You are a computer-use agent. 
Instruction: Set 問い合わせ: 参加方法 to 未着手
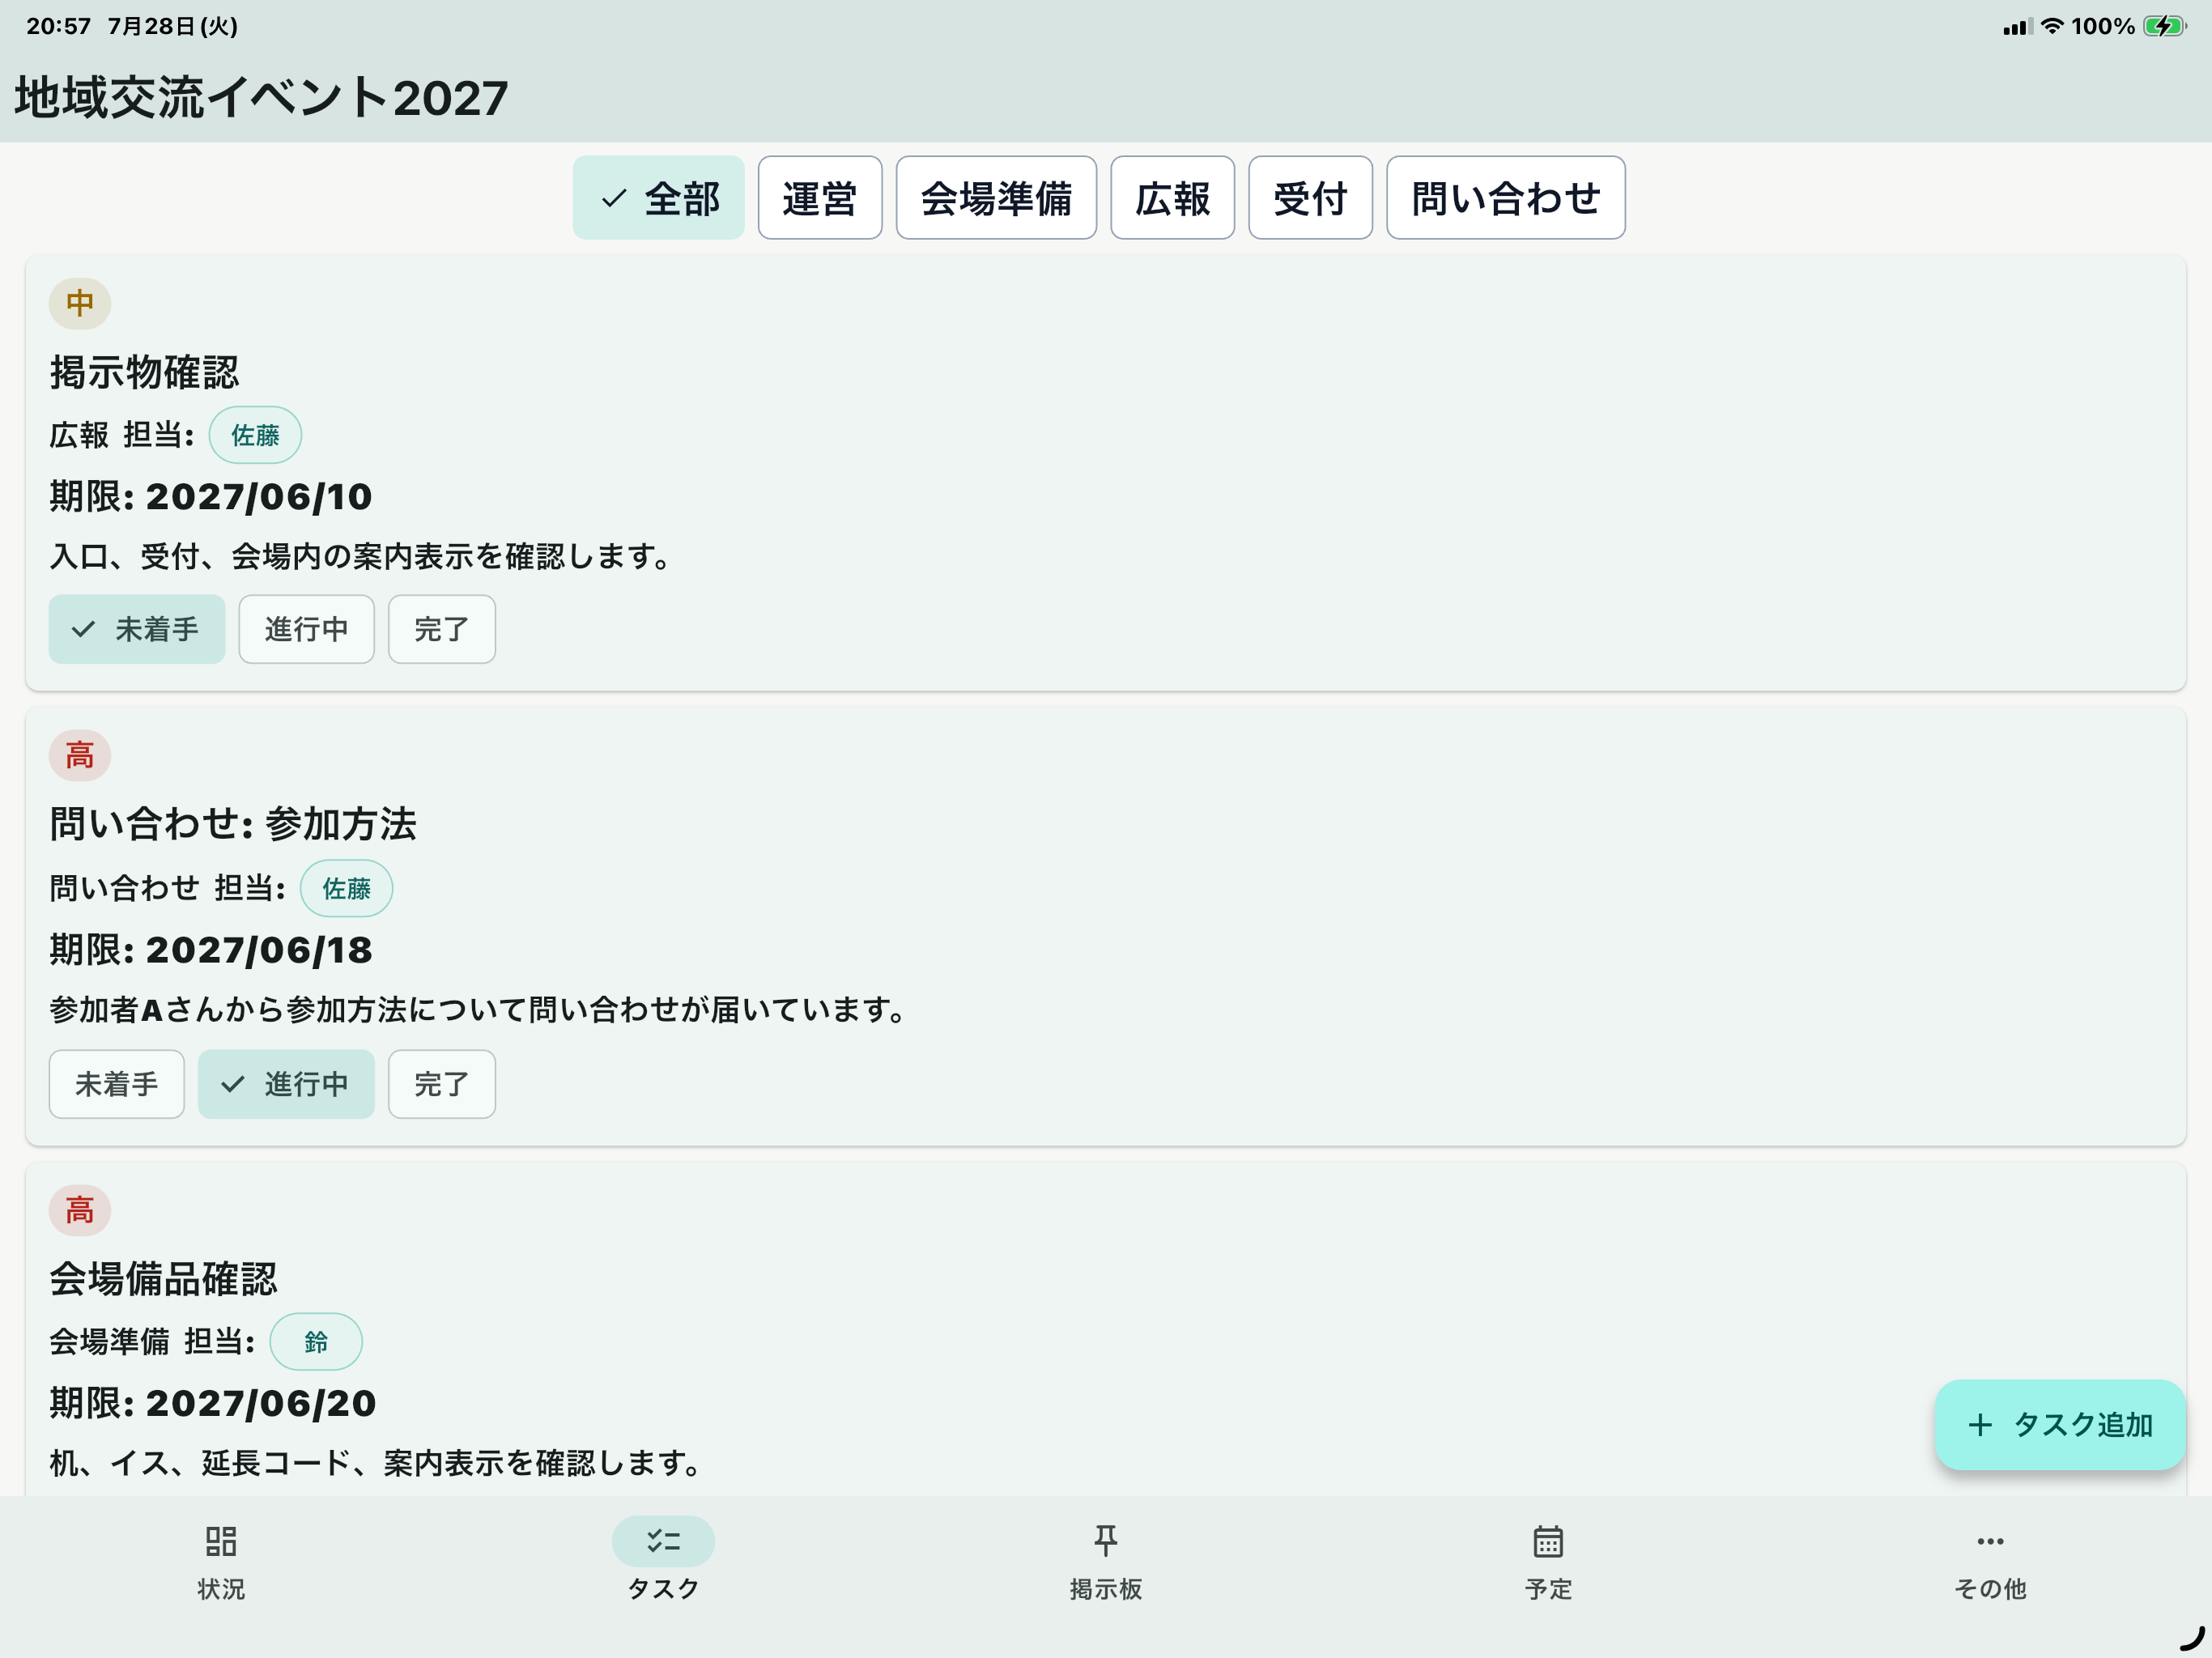tap(117, 1084)
